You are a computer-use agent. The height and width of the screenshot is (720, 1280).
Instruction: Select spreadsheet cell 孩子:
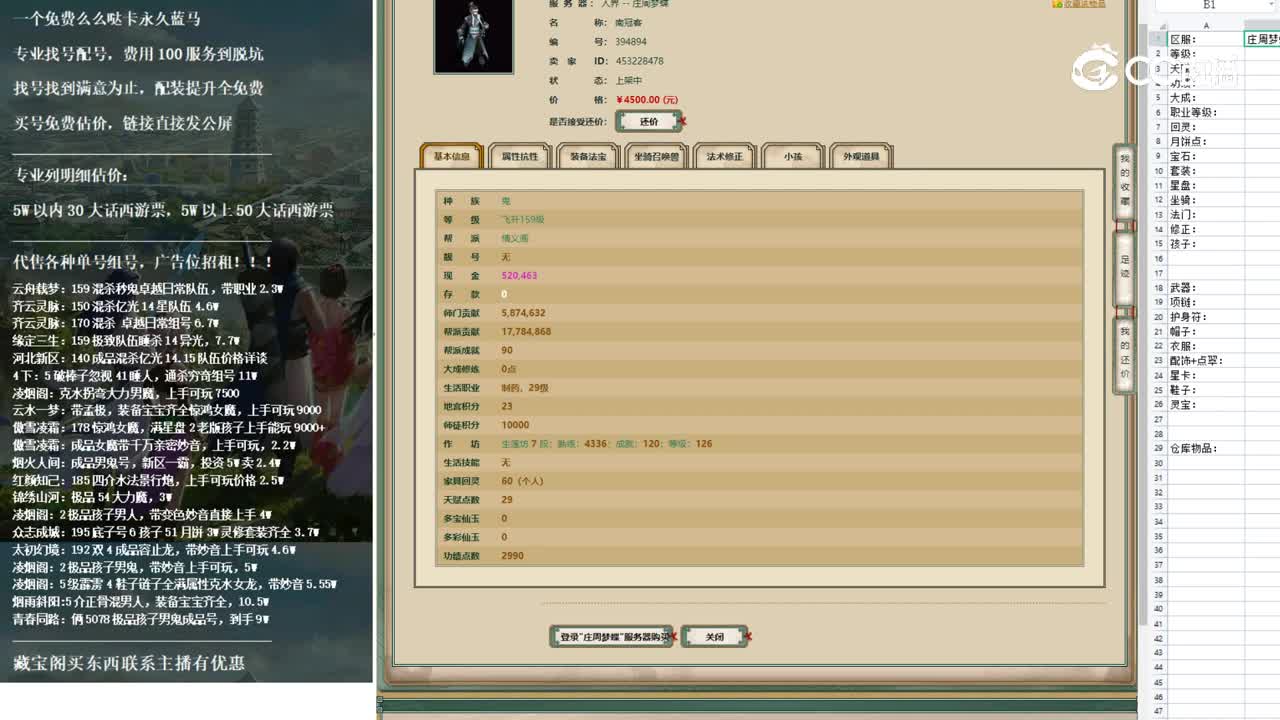[1205, 244]
